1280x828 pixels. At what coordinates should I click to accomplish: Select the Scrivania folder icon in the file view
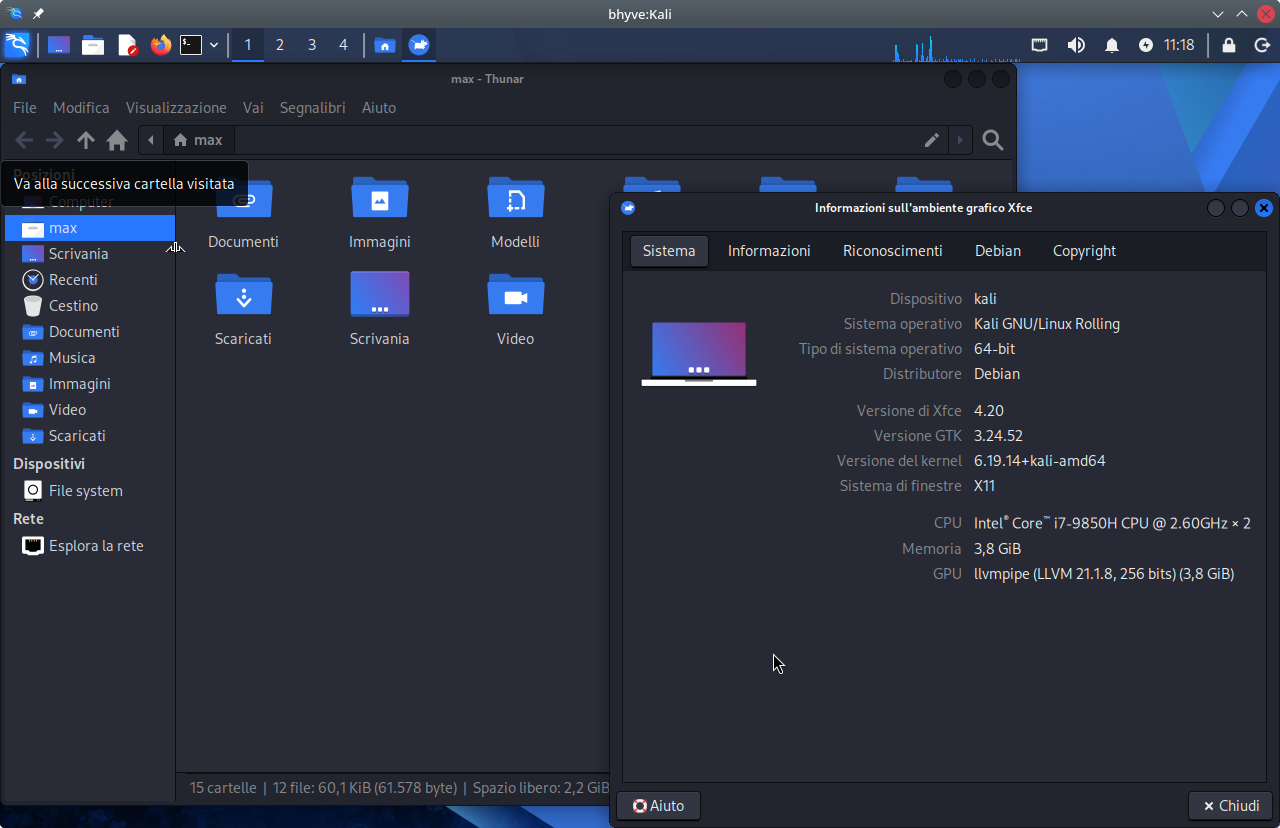(x=380, y=295)
